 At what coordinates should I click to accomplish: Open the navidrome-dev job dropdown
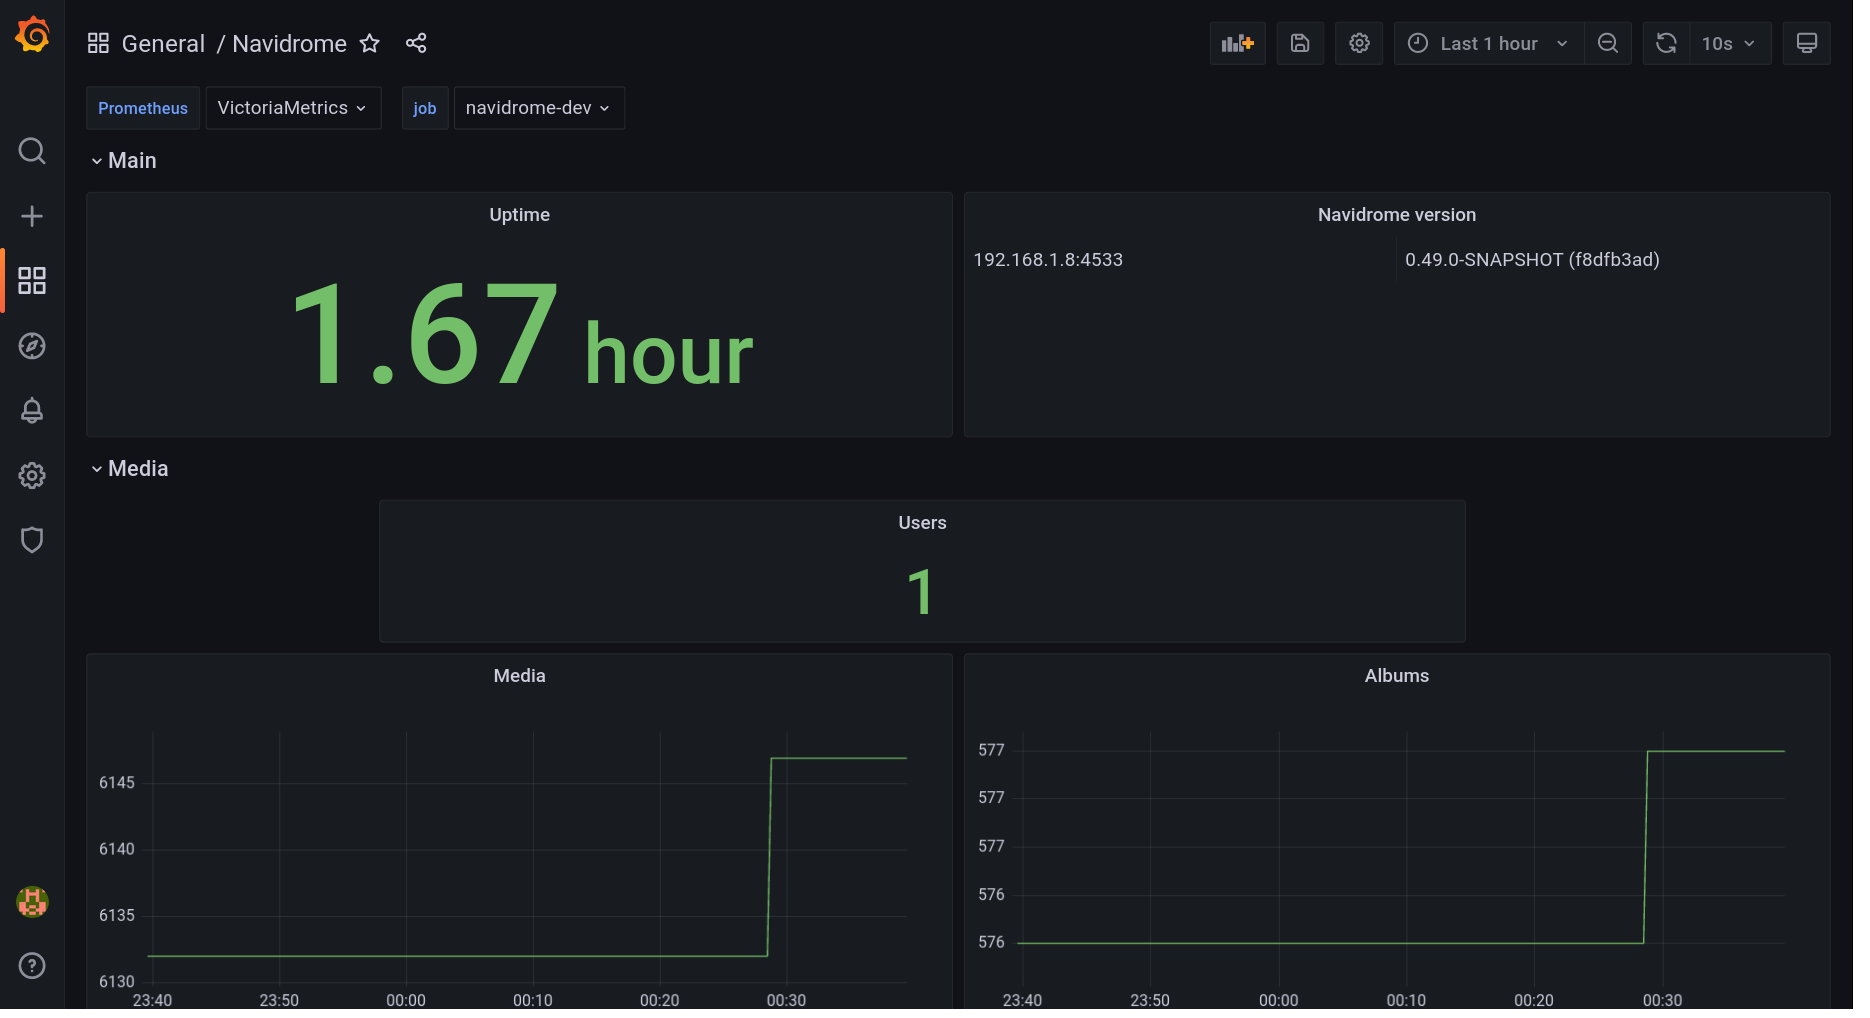coord(539,108)
